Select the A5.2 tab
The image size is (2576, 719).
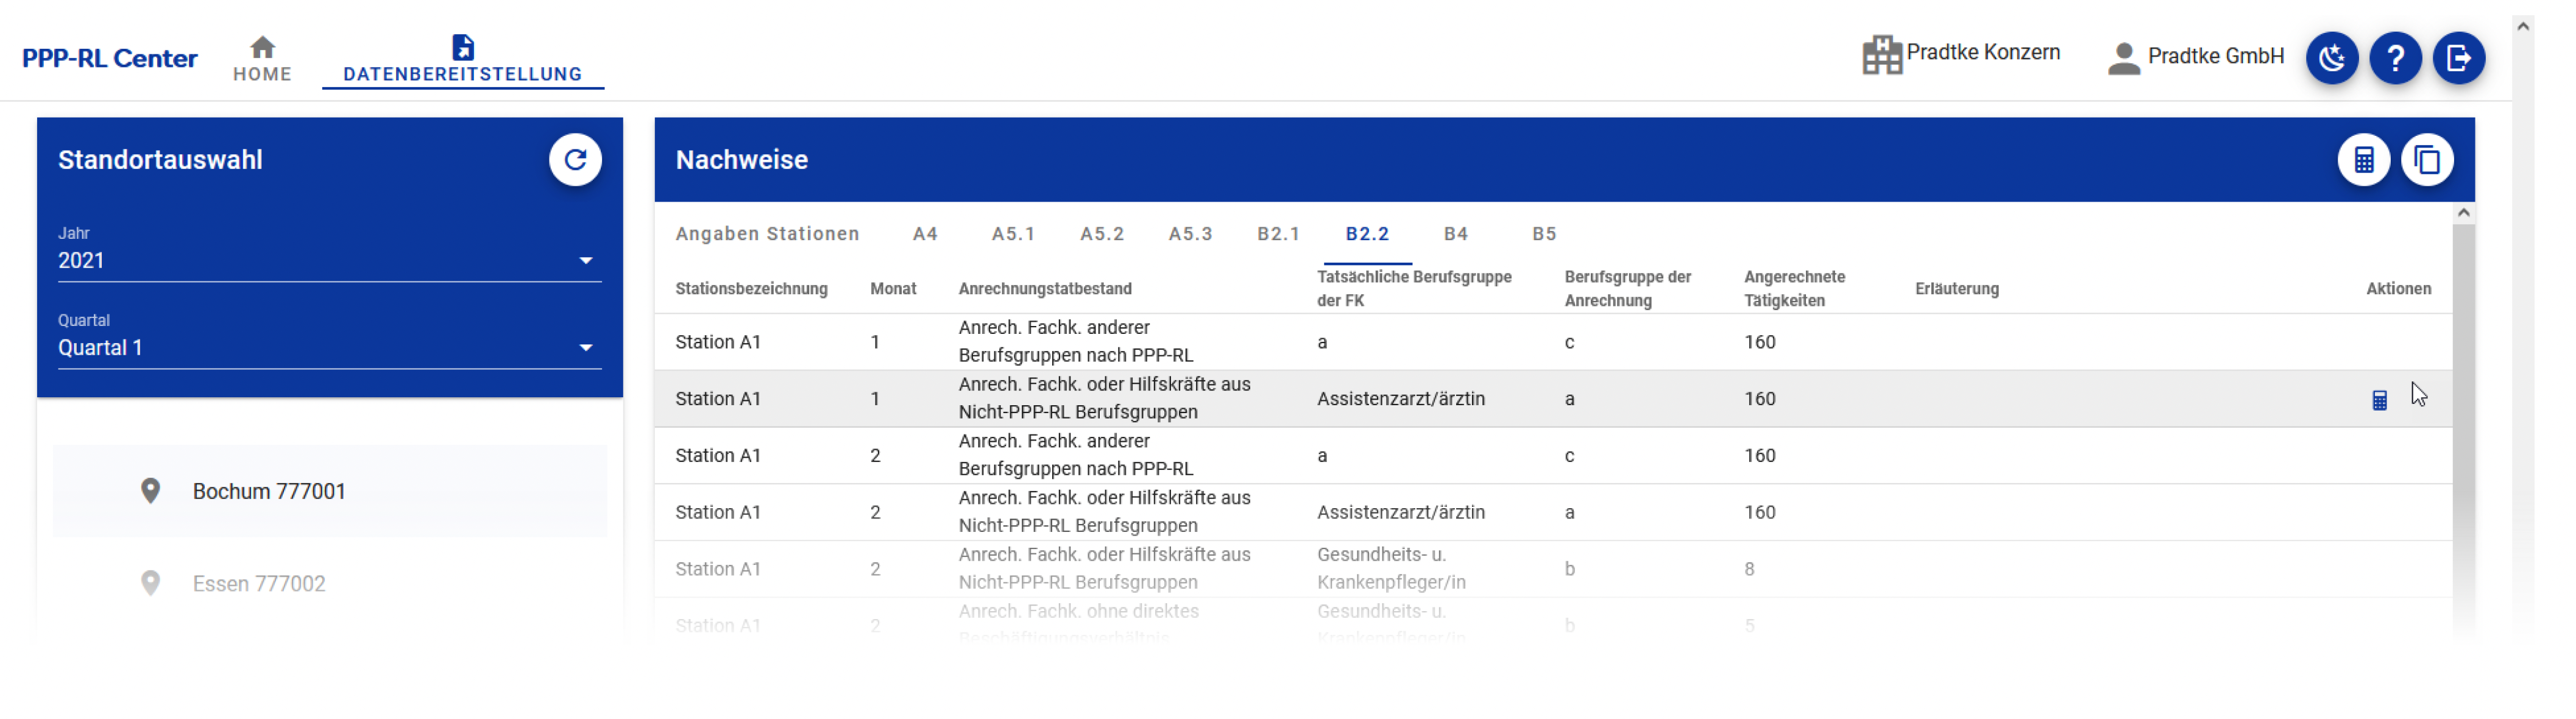[x=1101, y=234]
